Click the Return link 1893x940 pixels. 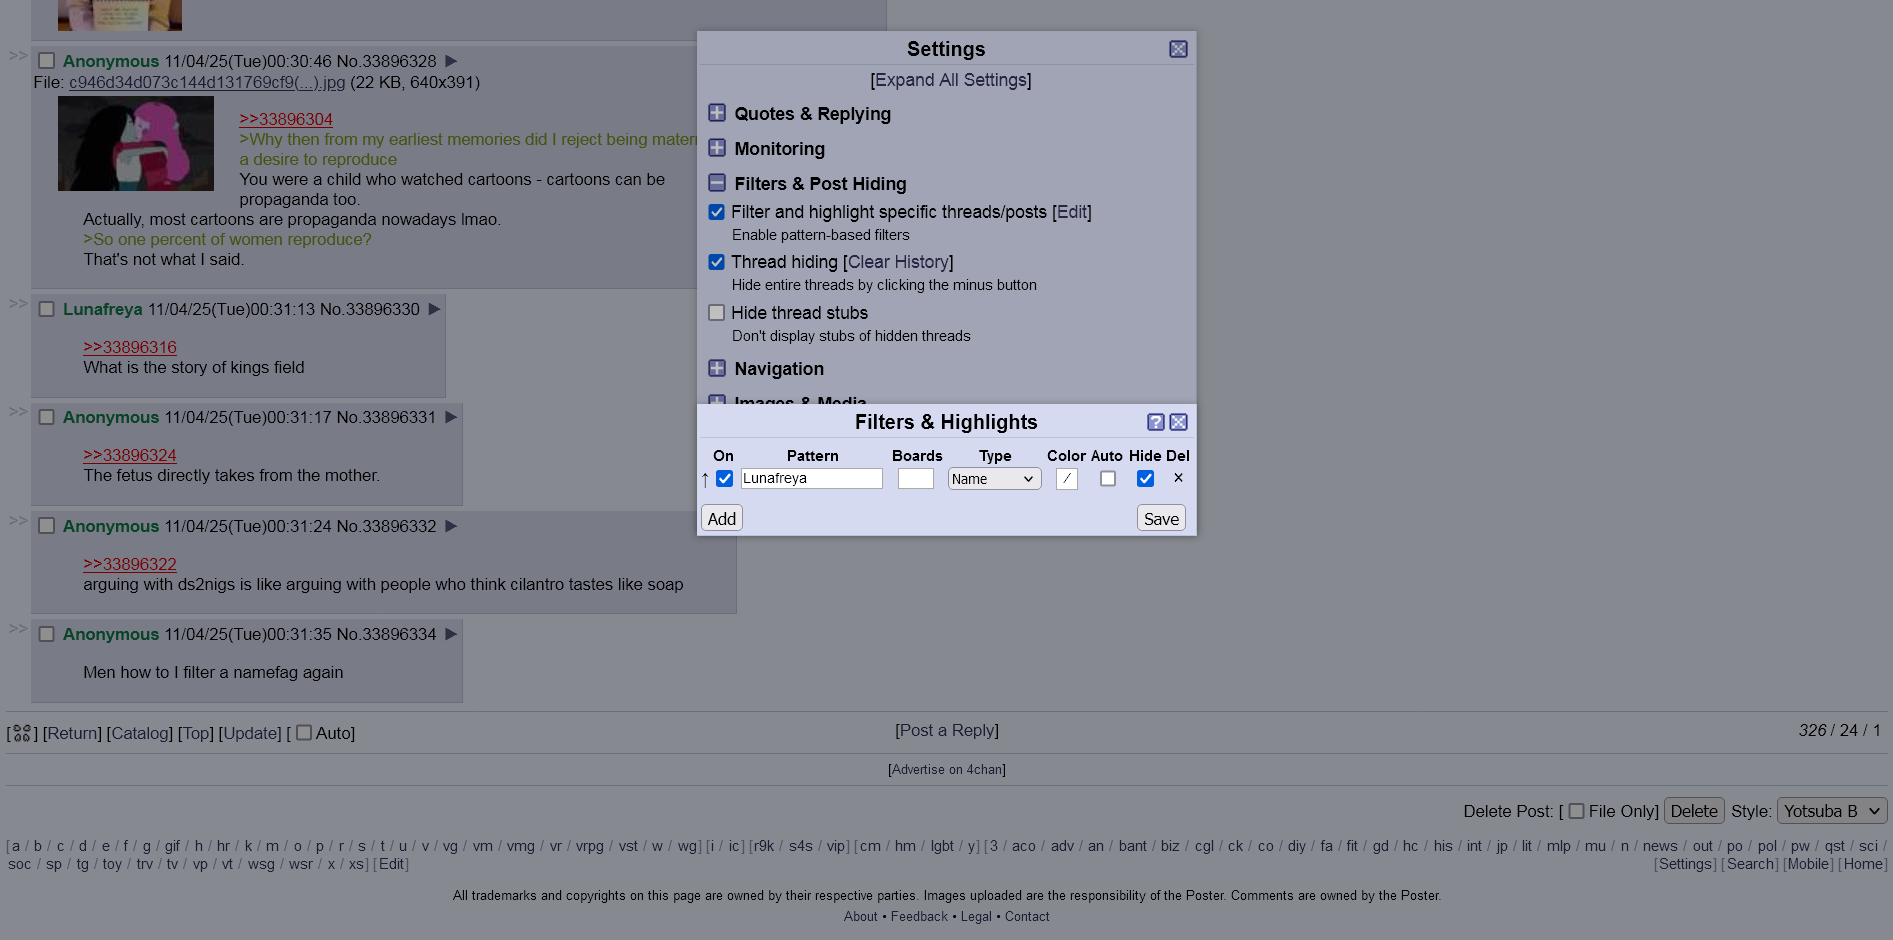pyautogui.click(x=72, y=733)
